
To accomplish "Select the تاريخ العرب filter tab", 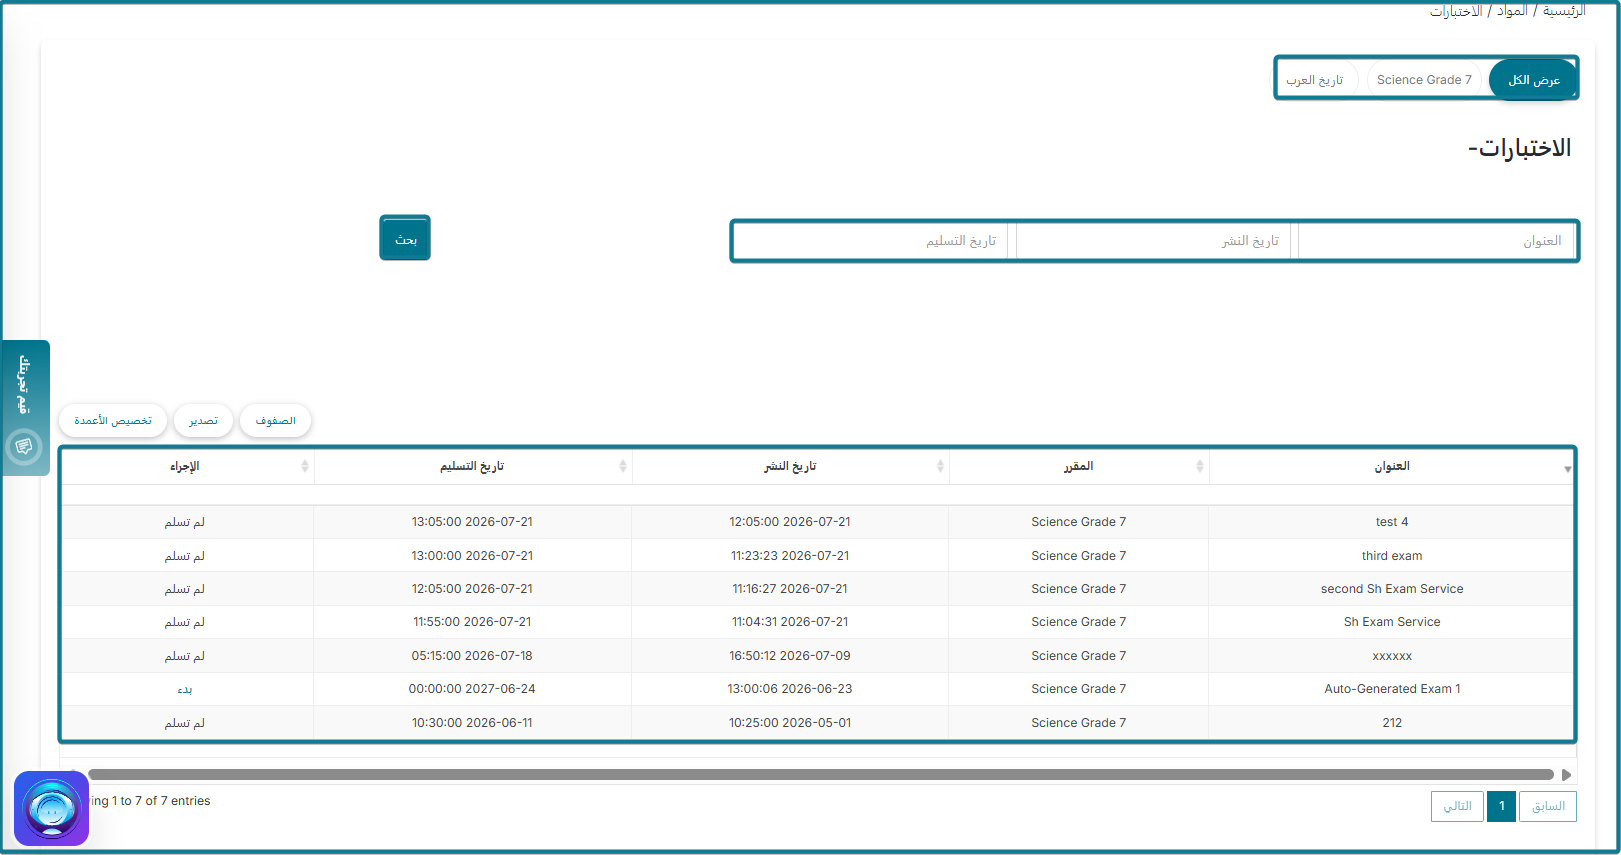I will coord(1315,80).
